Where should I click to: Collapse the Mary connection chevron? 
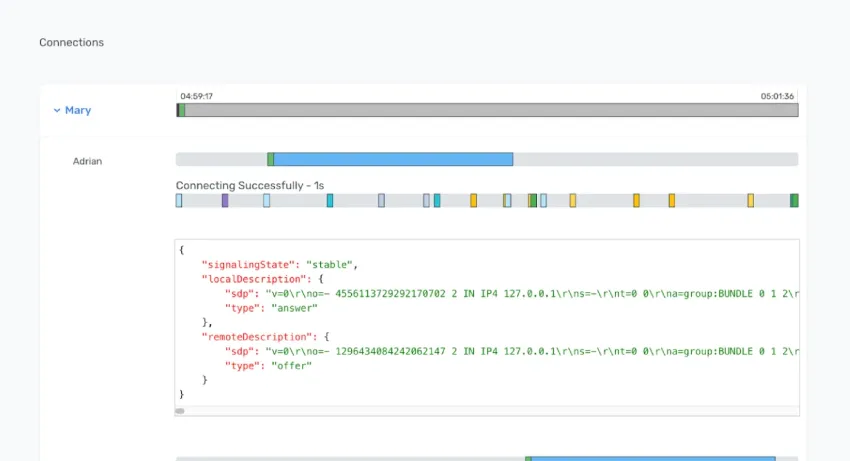tap(57, 111)
